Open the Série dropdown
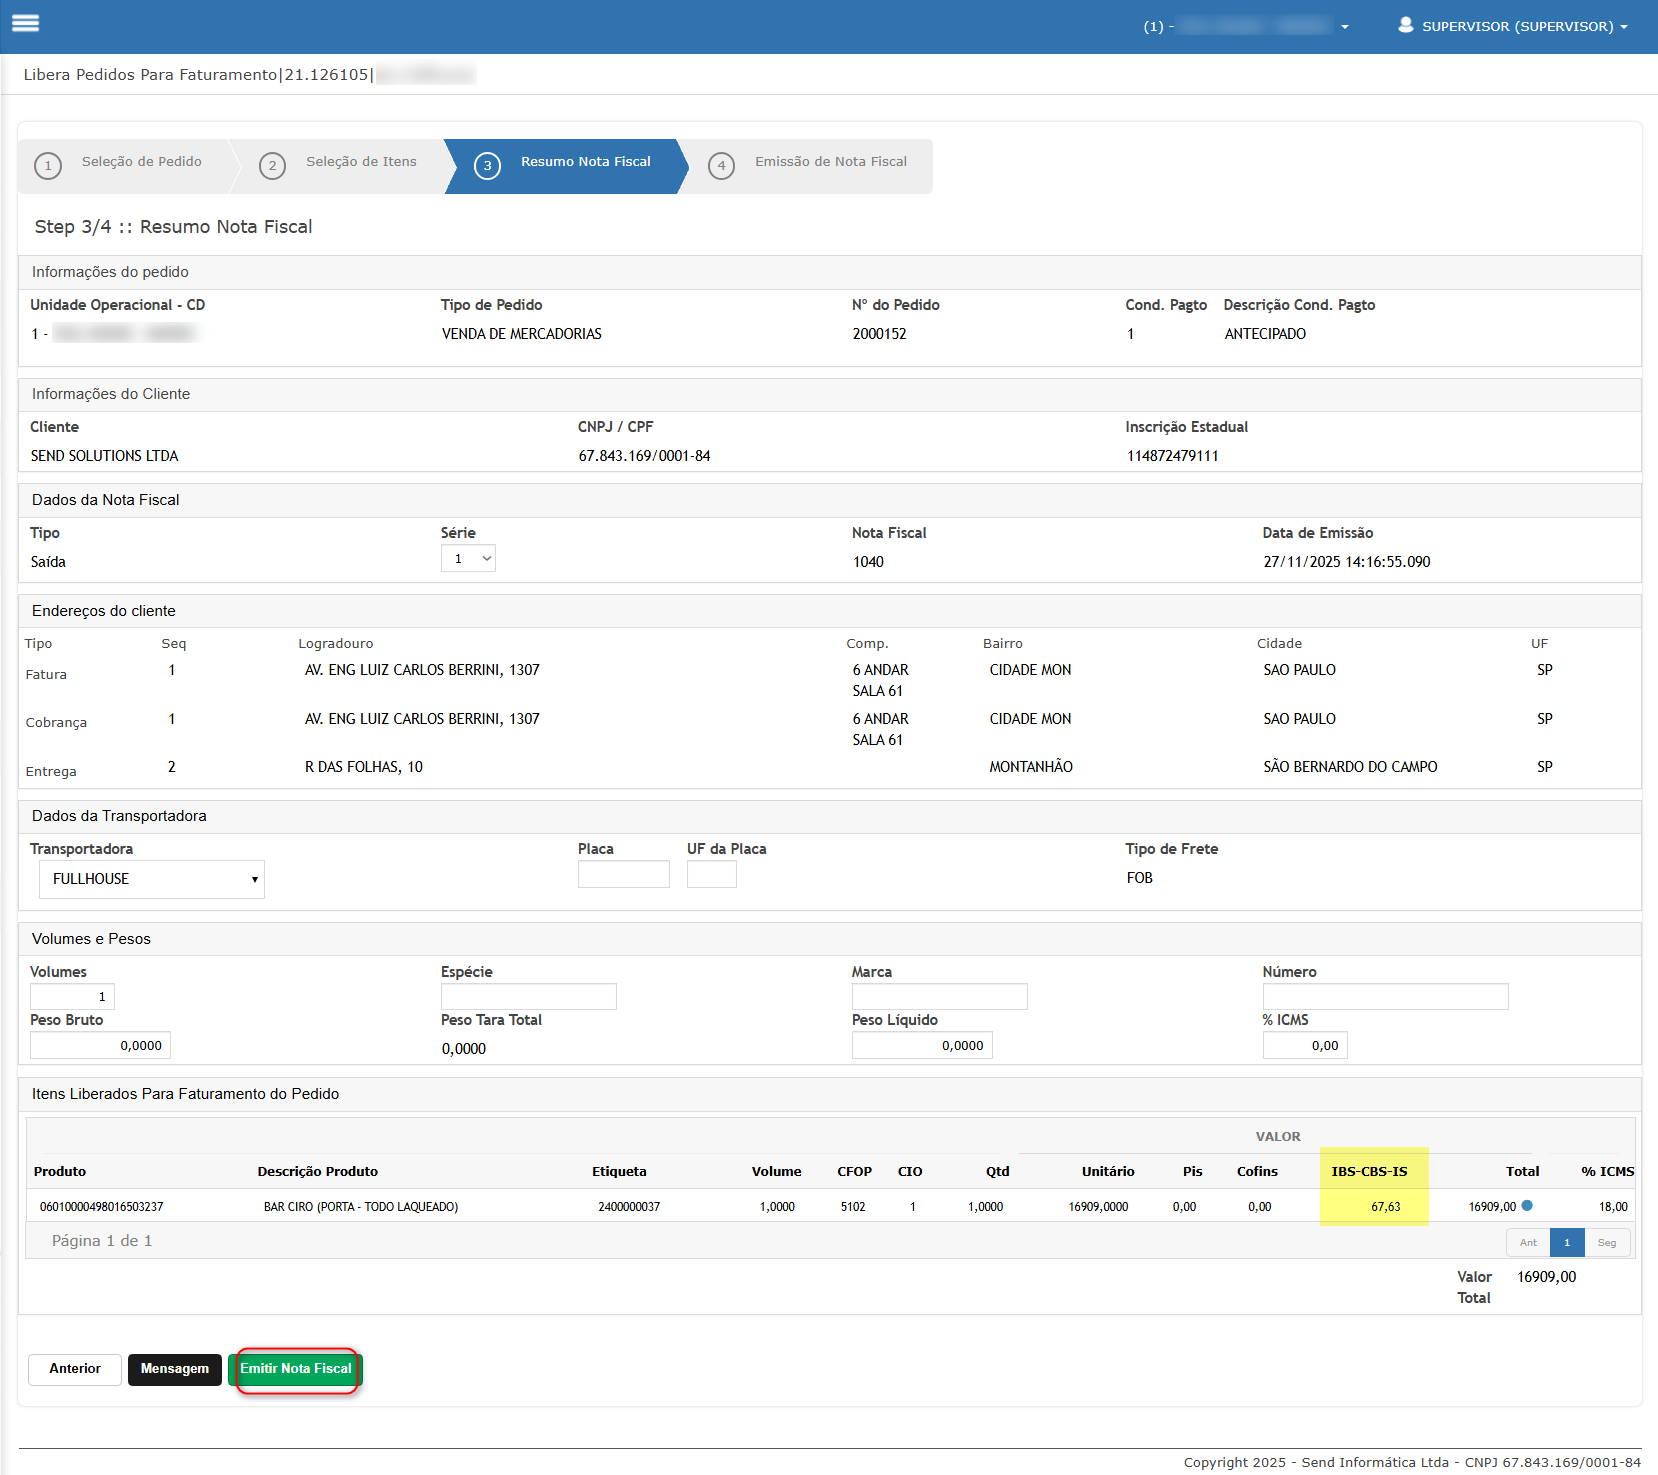 click(468, 559)
